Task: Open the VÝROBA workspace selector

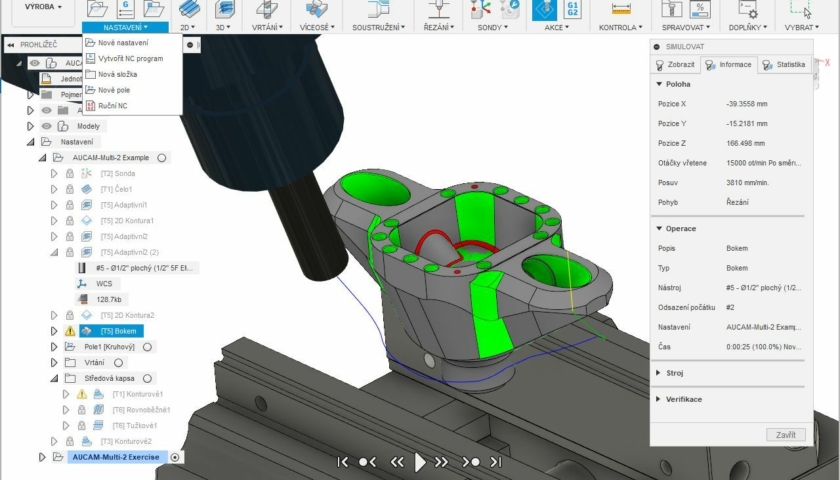Action: click(x=42, y=7)
